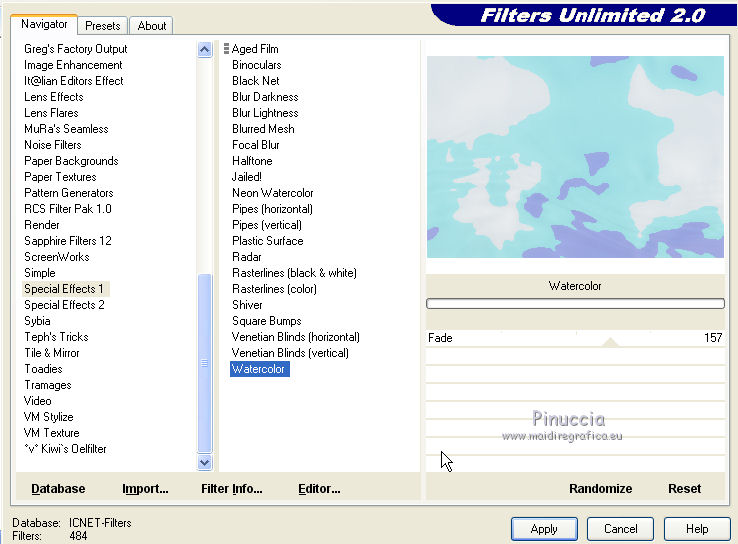Viewport: 738px width, 544px height.
Task: Select the Fade slider handle at 157
Action: 610,342
